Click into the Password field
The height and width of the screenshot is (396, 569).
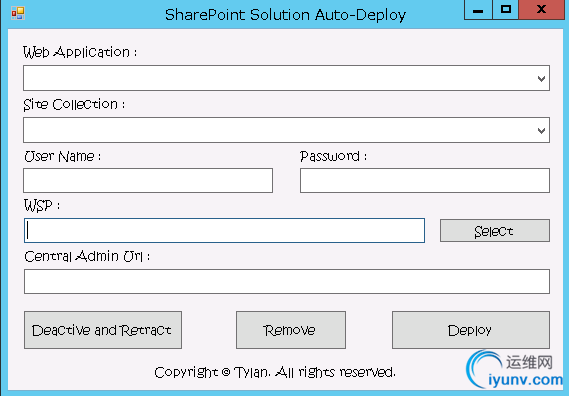point(425,180)
